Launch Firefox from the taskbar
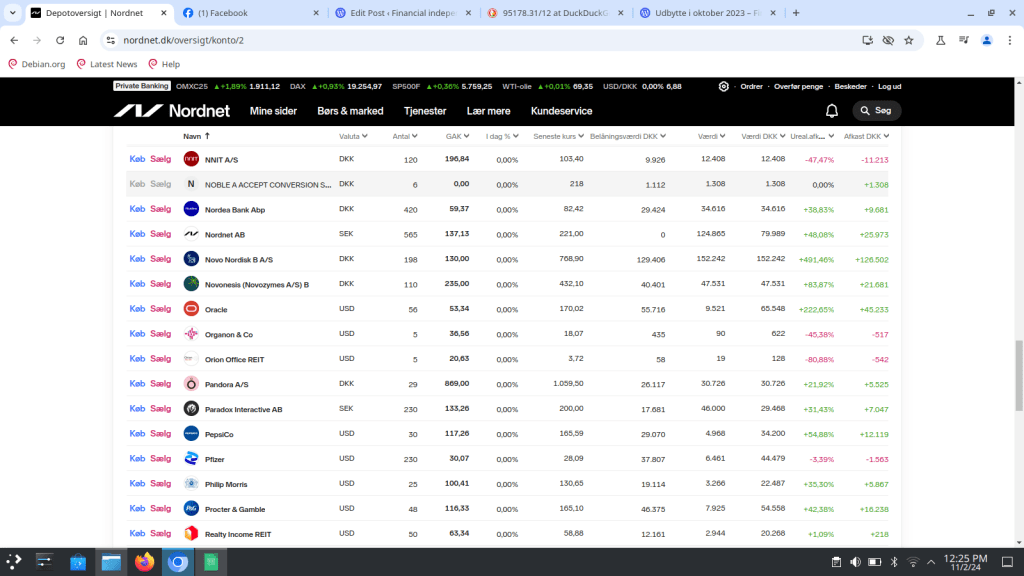 click(144, 562)
